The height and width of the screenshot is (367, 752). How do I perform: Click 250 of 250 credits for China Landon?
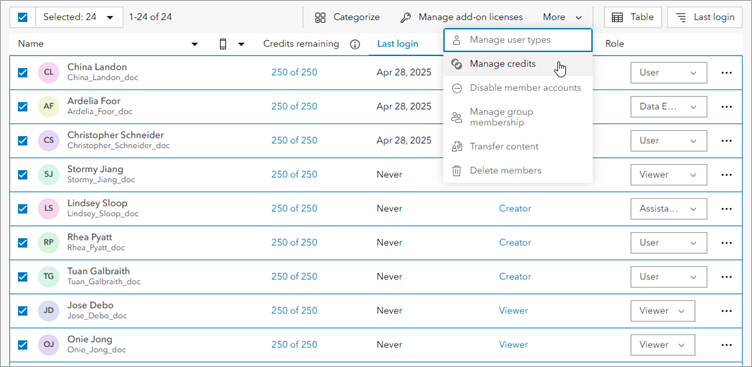[x=294, y=72]
